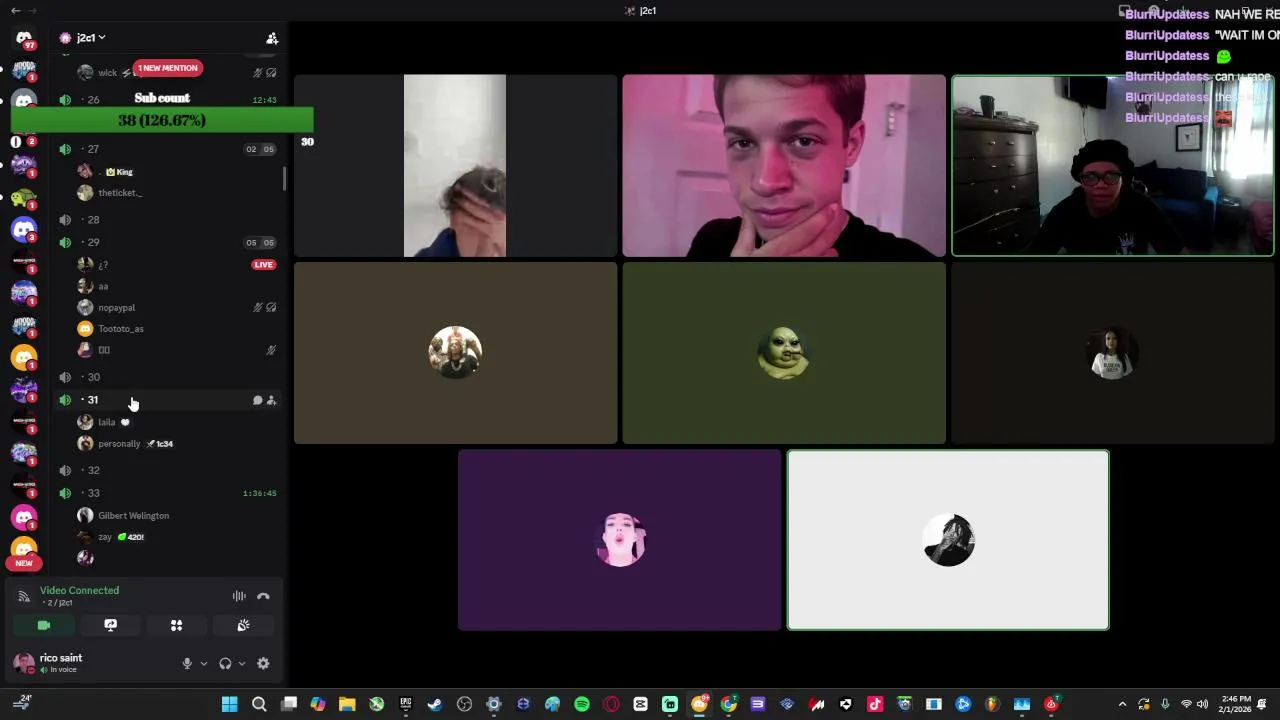Click the LIVE badge in channel 29
Viewport: 1280px width, 720px height.
pos(263,265)
